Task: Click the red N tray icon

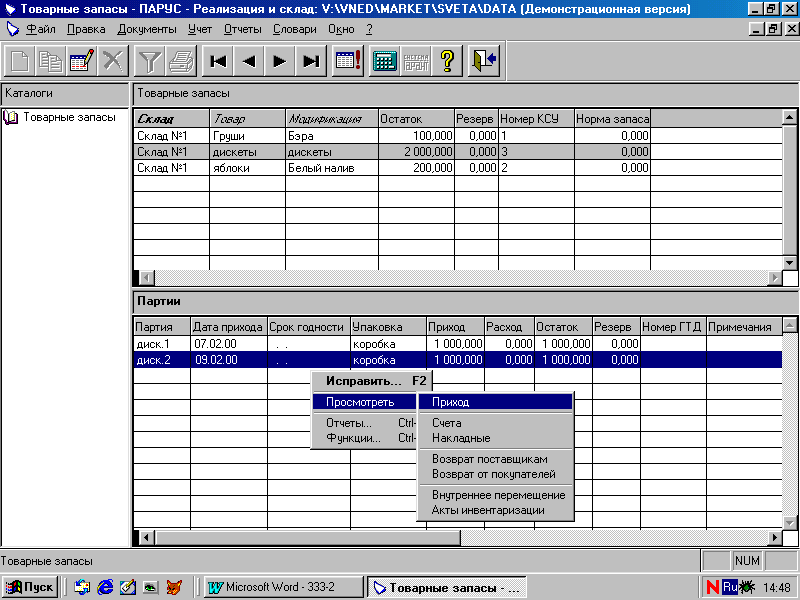Action: click(x=713, y=587)
